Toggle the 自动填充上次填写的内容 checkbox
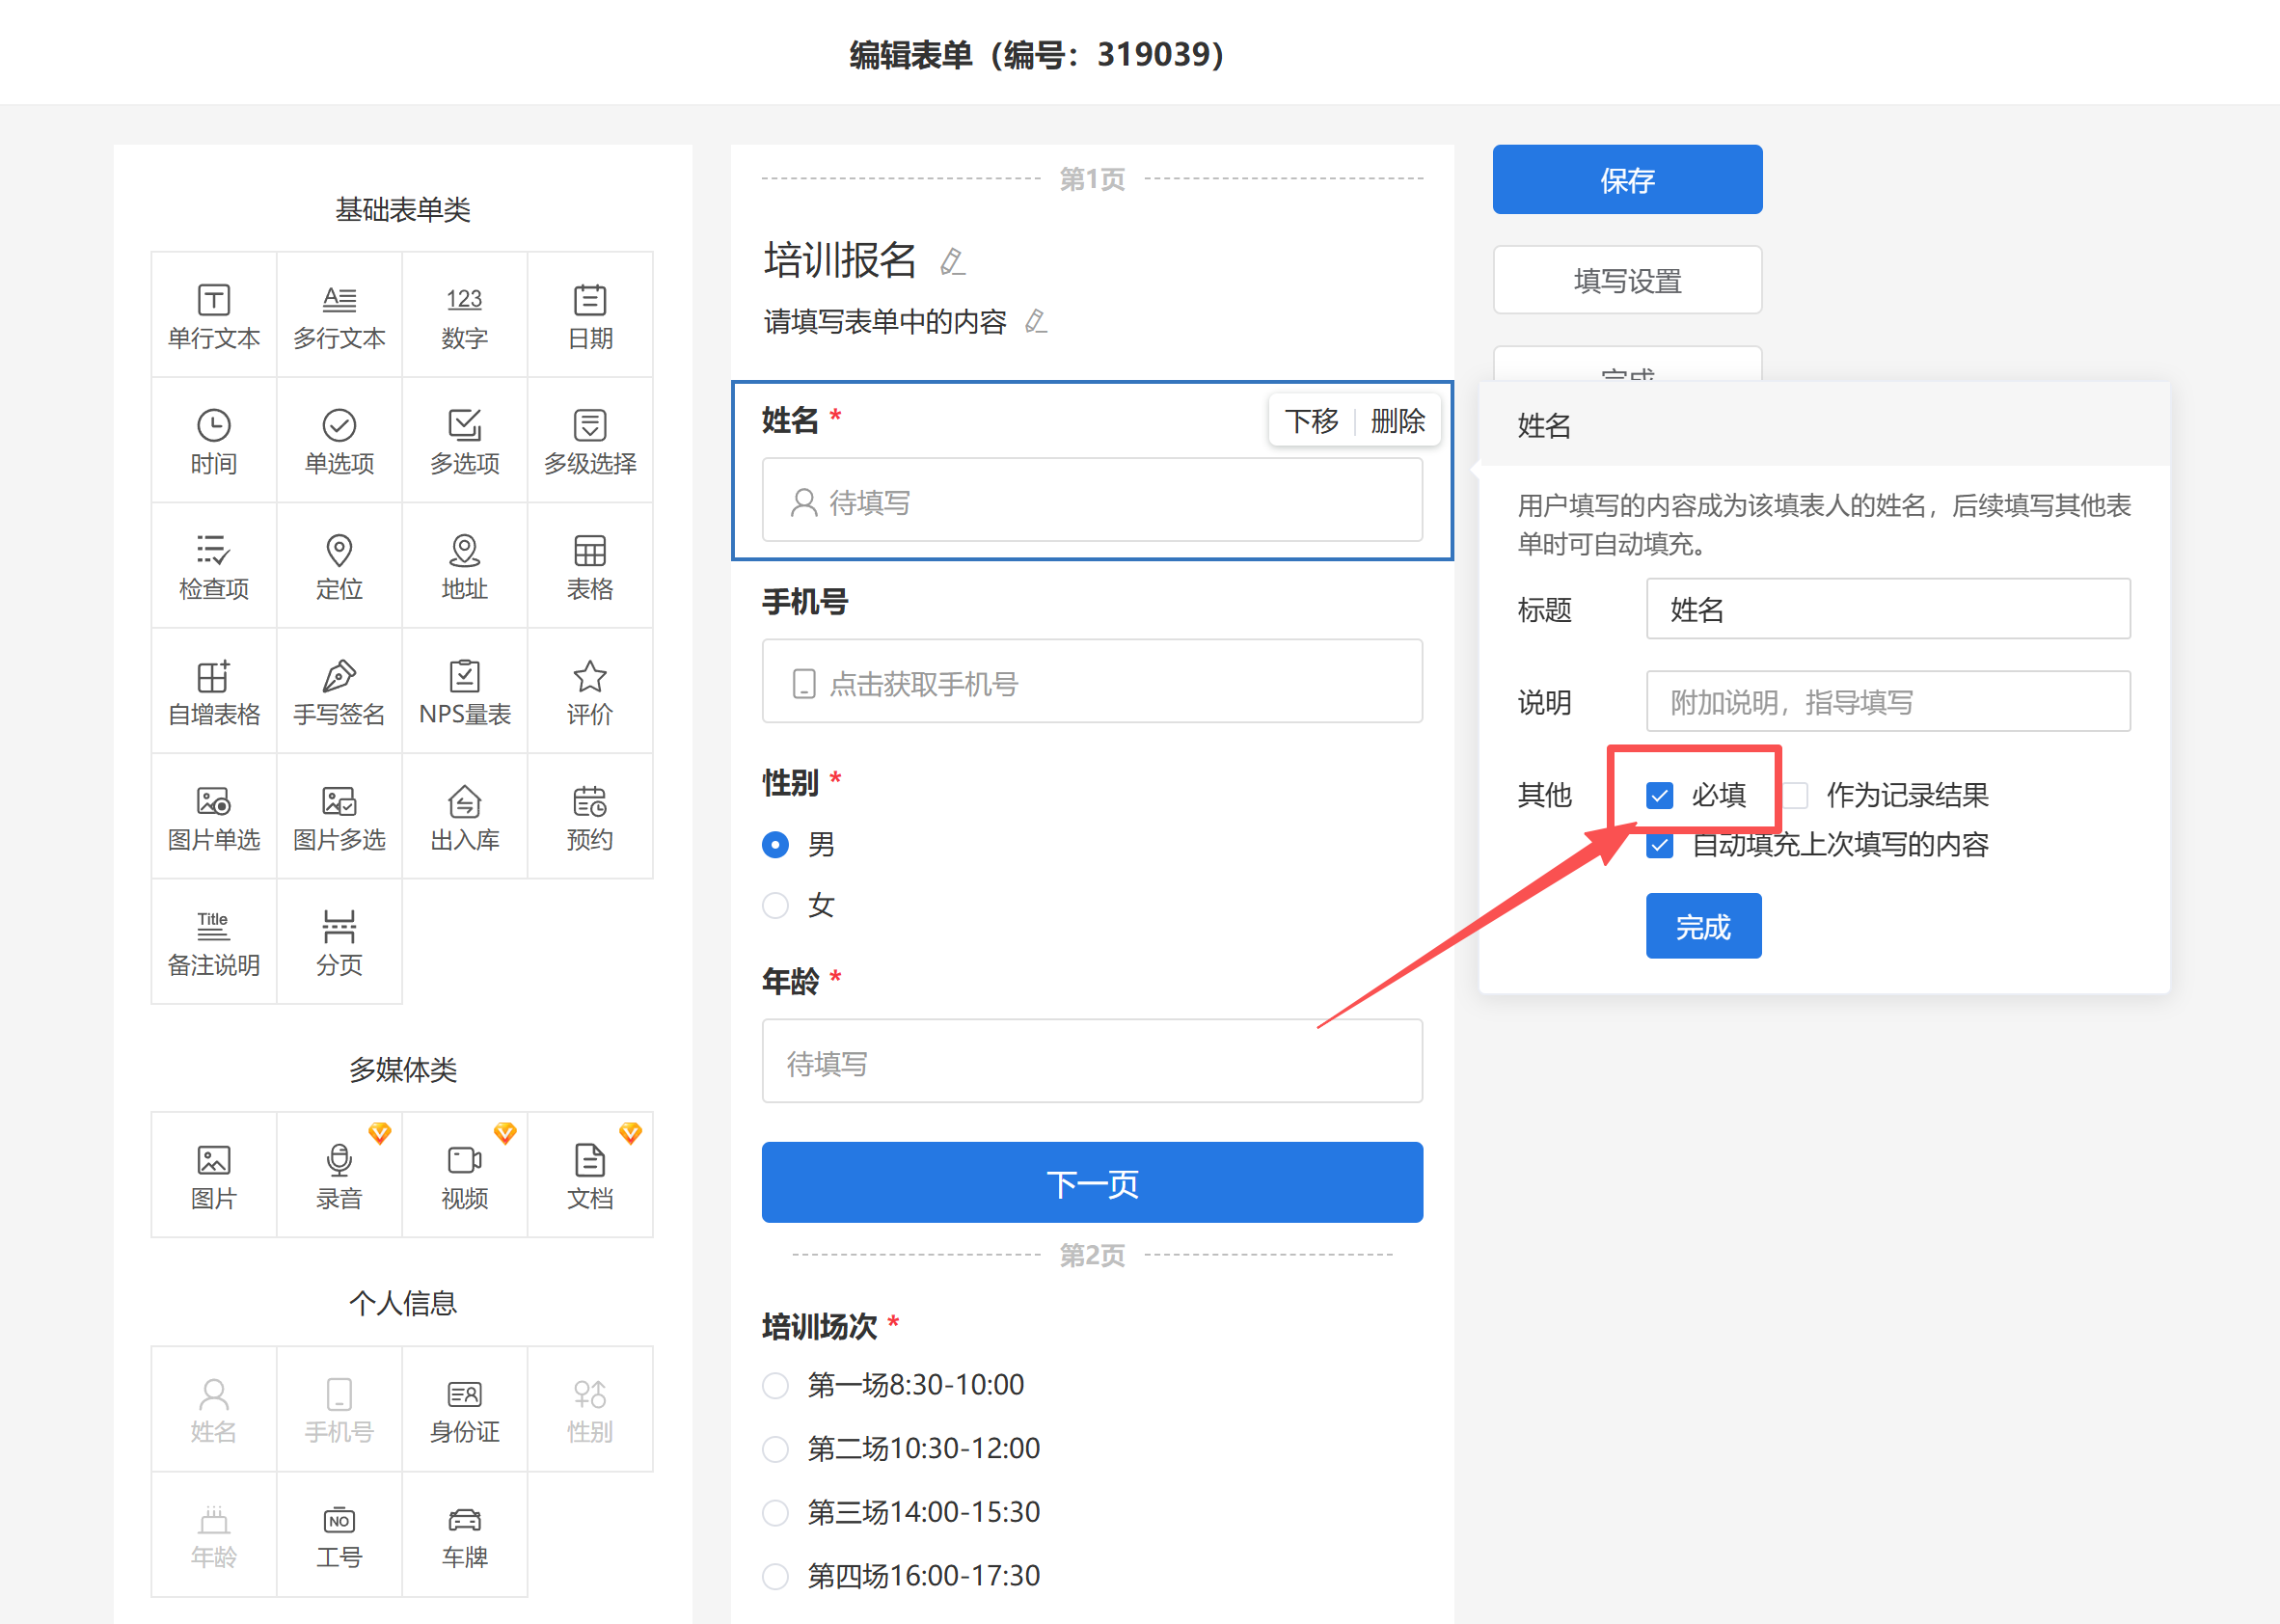 tap(1660, 846)
